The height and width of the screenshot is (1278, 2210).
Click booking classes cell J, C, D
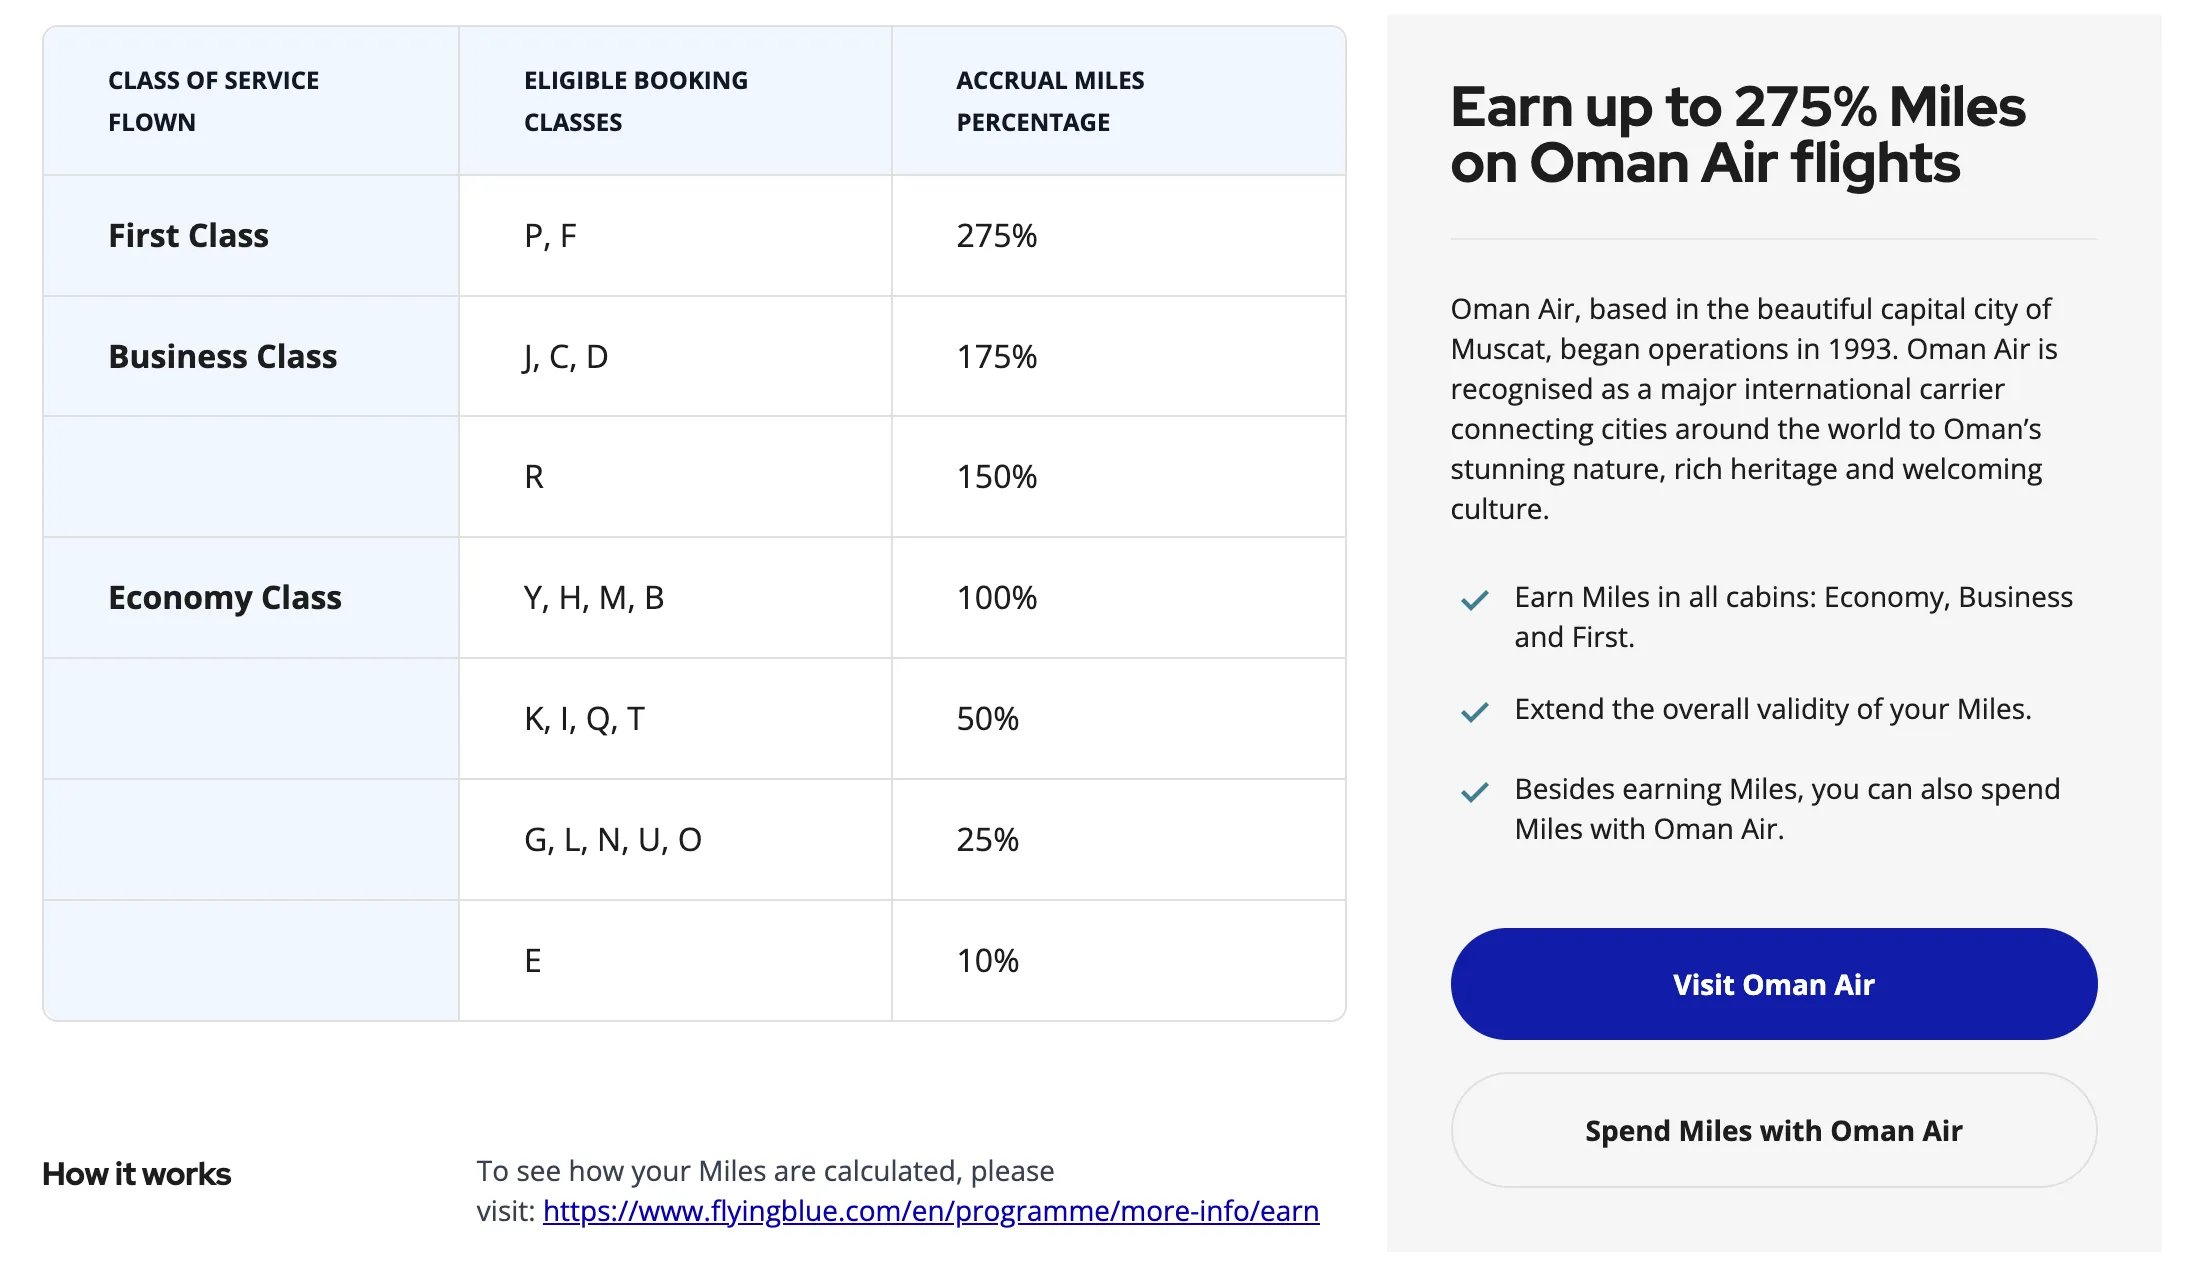(675, 356)
